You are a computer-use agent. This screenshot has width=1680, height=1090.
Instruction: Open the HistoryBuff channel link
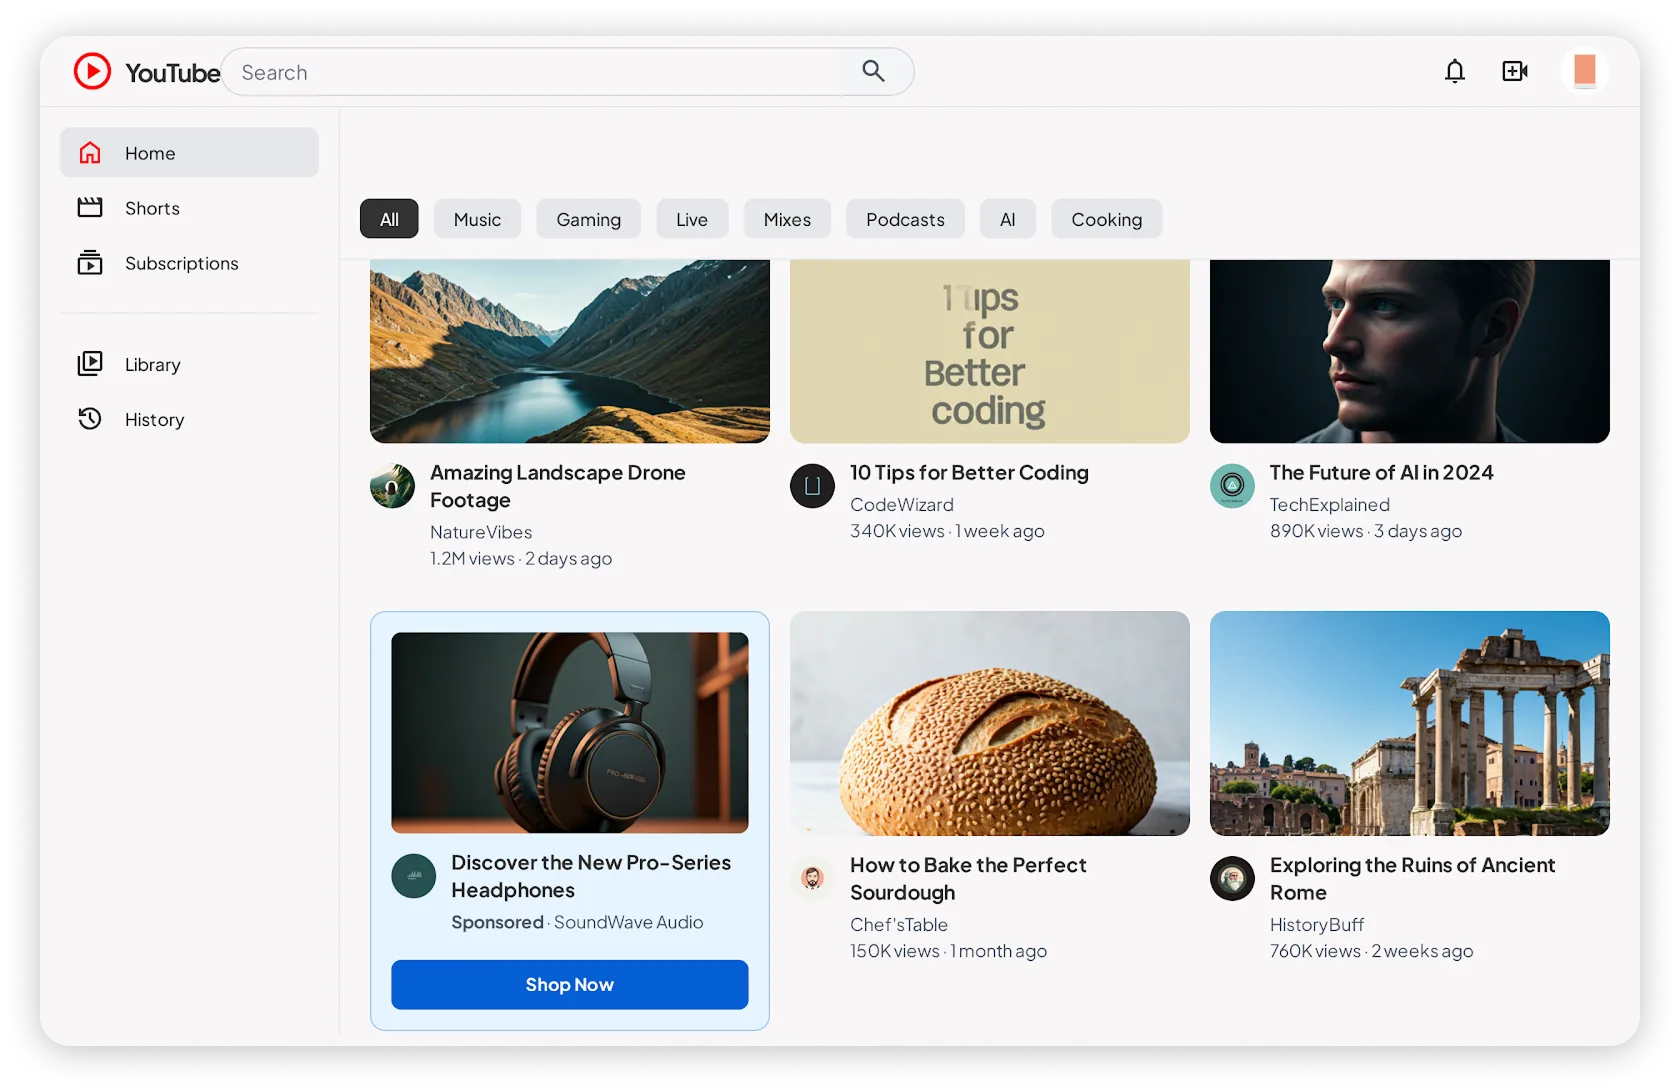(1316, 925)
